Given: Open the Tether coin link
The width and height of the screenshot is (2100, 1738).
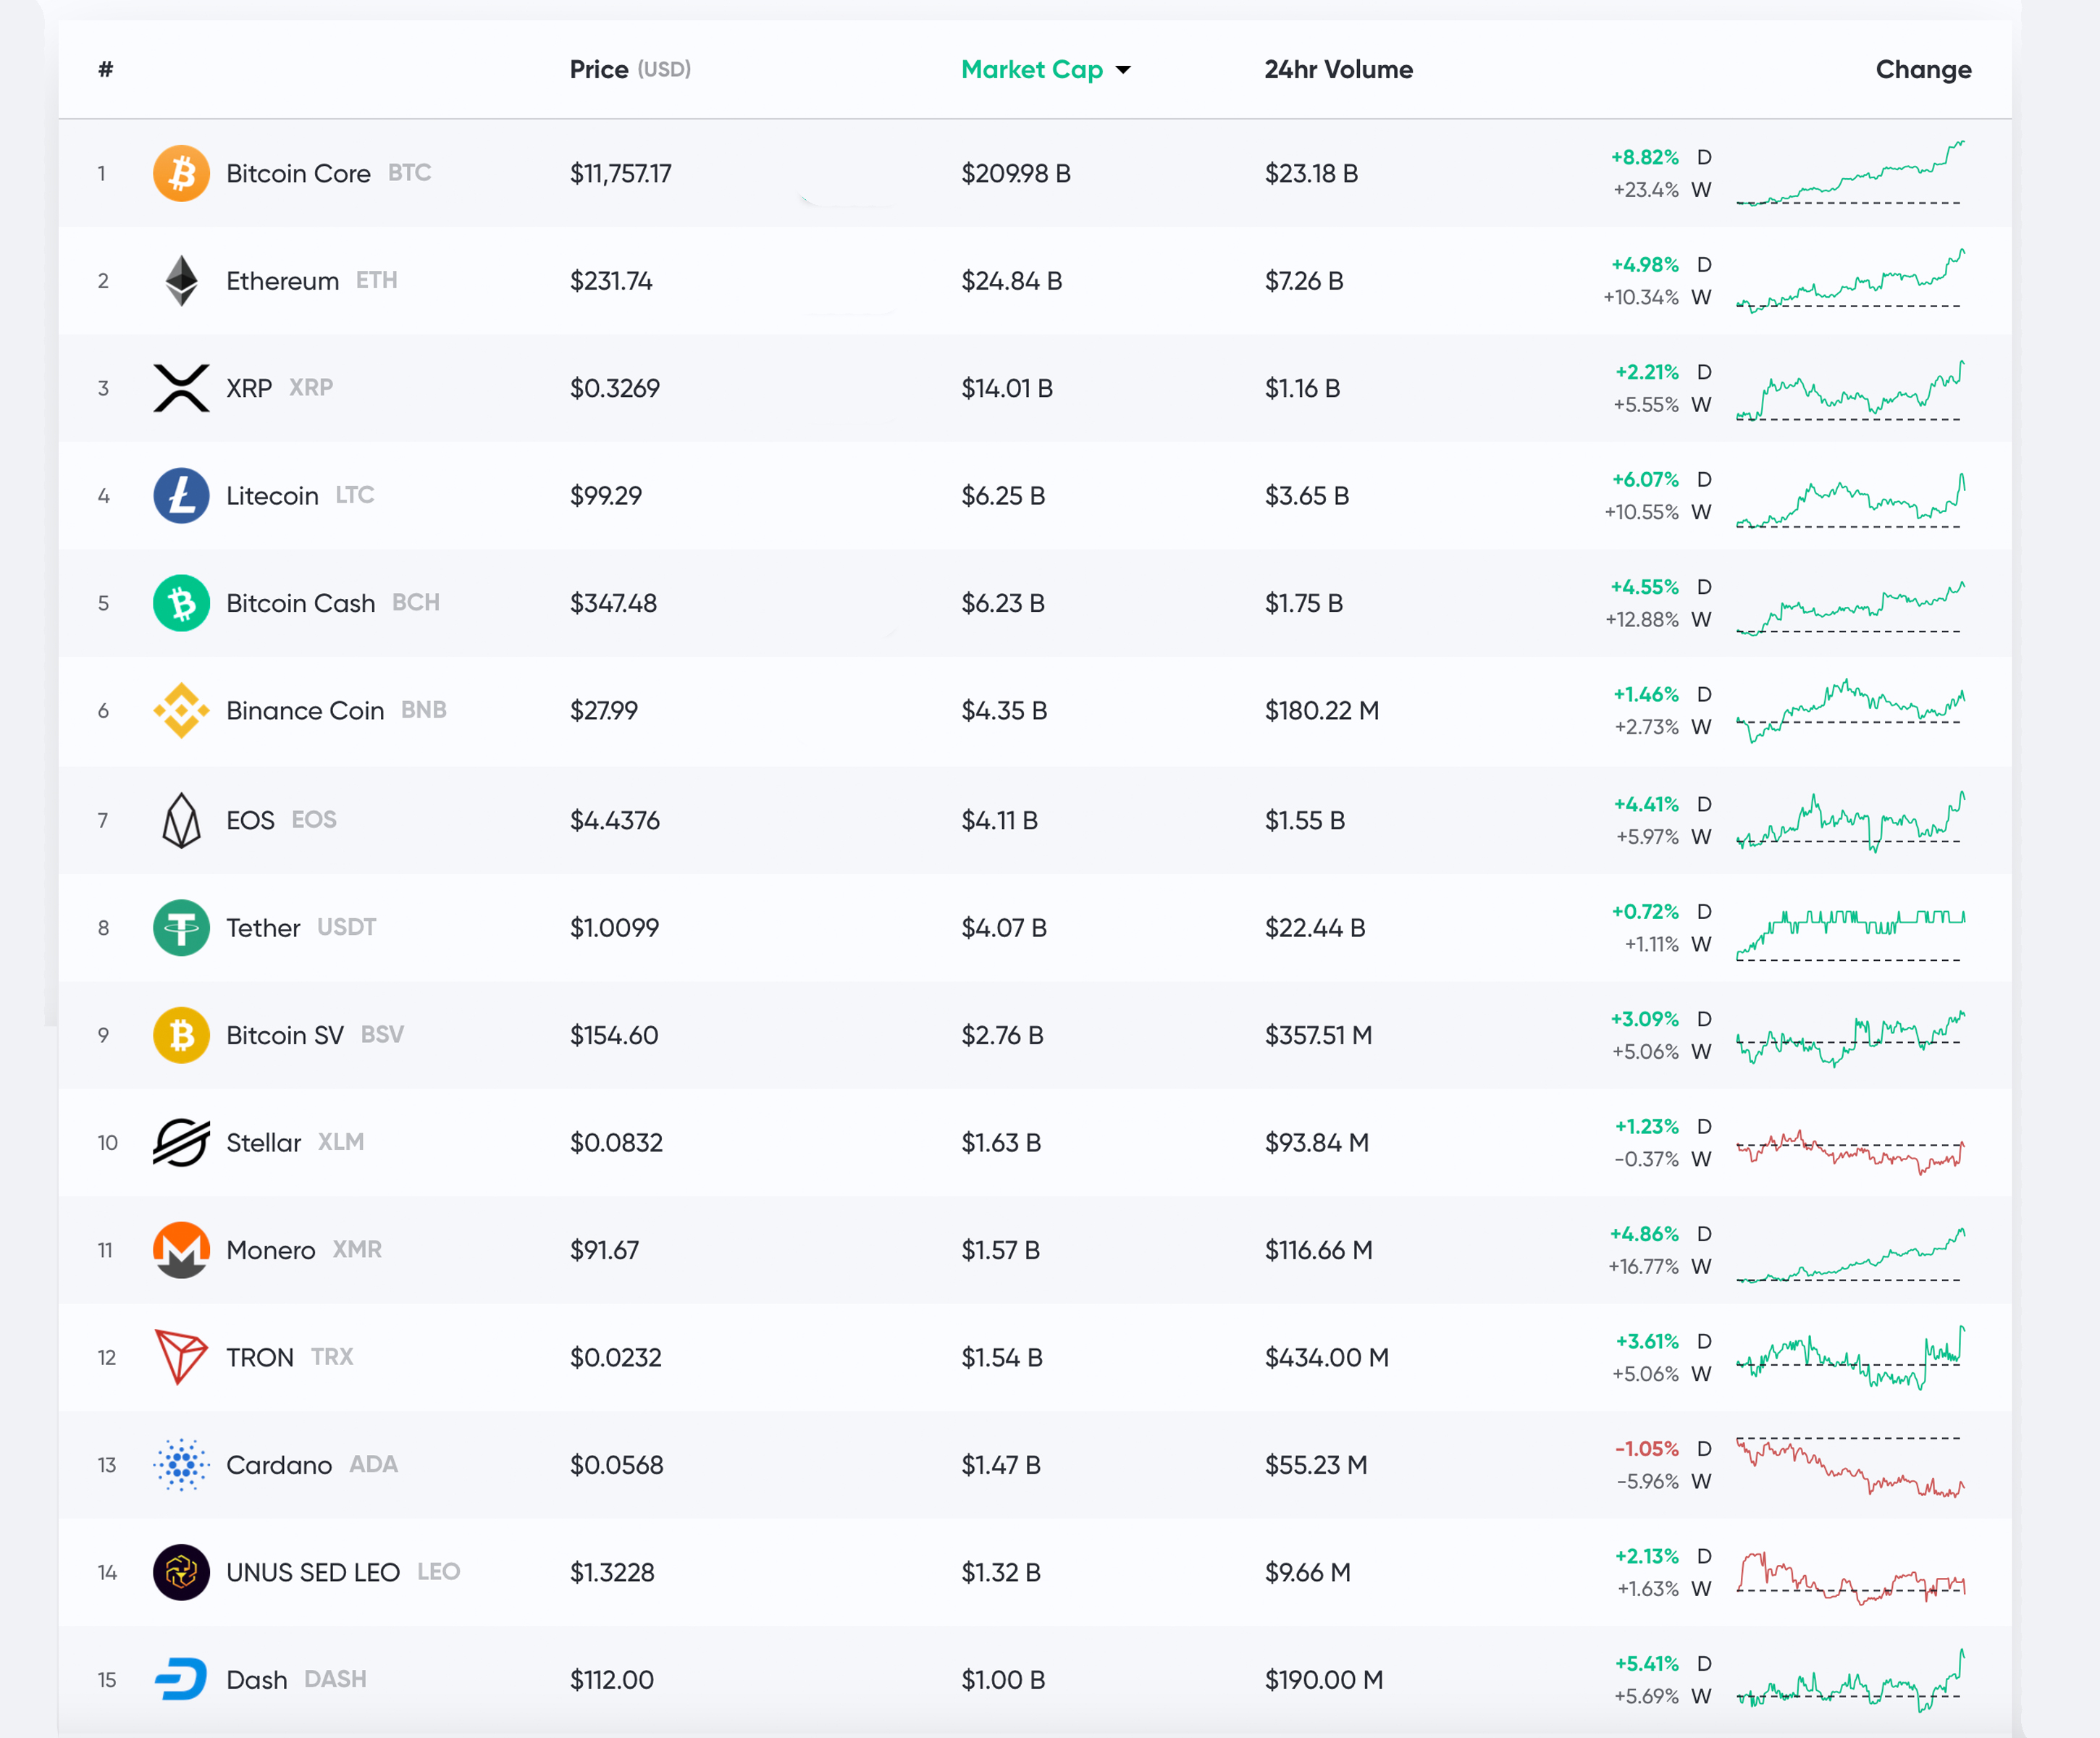Looking at the screenshot, I should 263,928.
